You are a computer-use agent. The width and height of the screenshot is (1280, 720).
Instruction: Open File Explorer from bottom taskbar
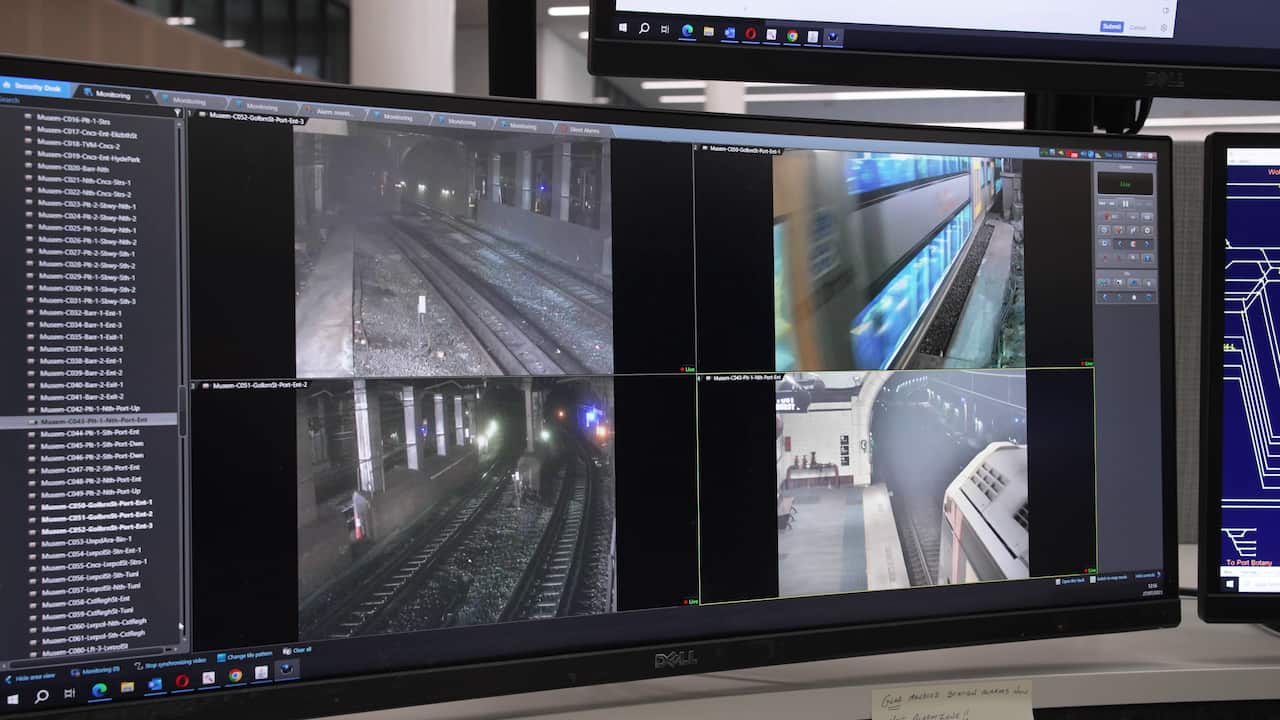127,688
